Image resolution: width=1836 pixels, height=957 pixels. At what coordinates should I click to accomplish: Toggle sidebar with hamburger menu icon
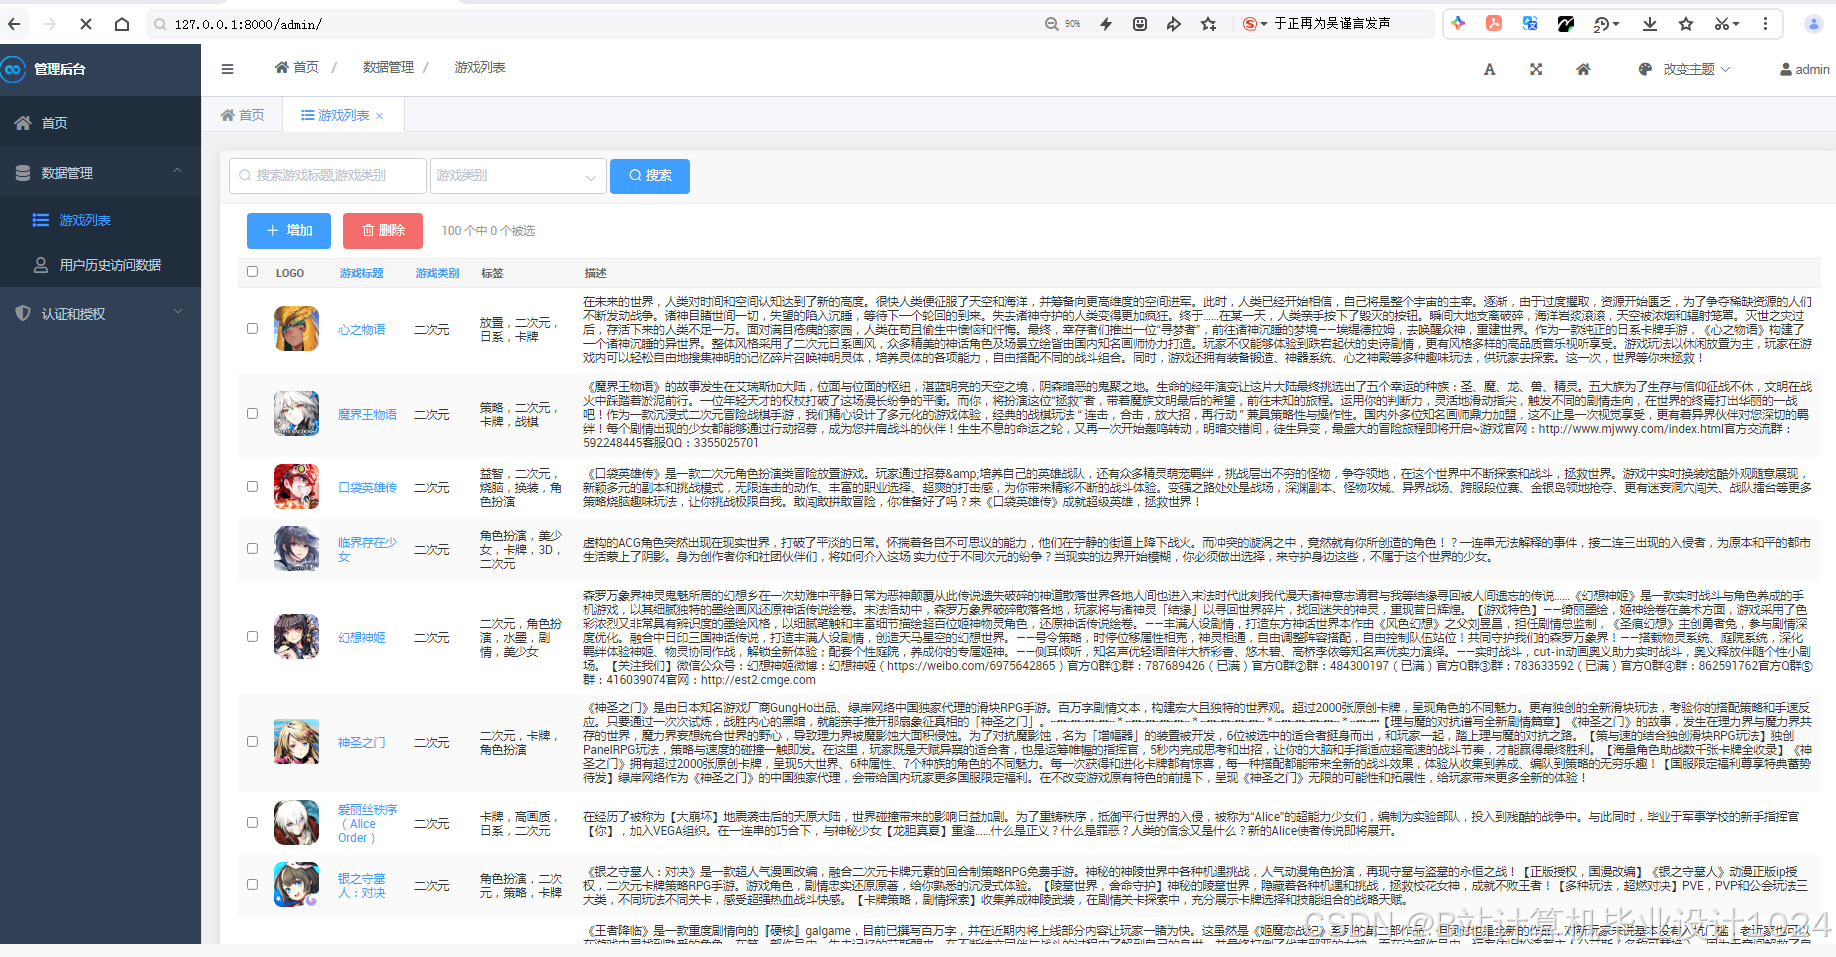pos(227,69)
